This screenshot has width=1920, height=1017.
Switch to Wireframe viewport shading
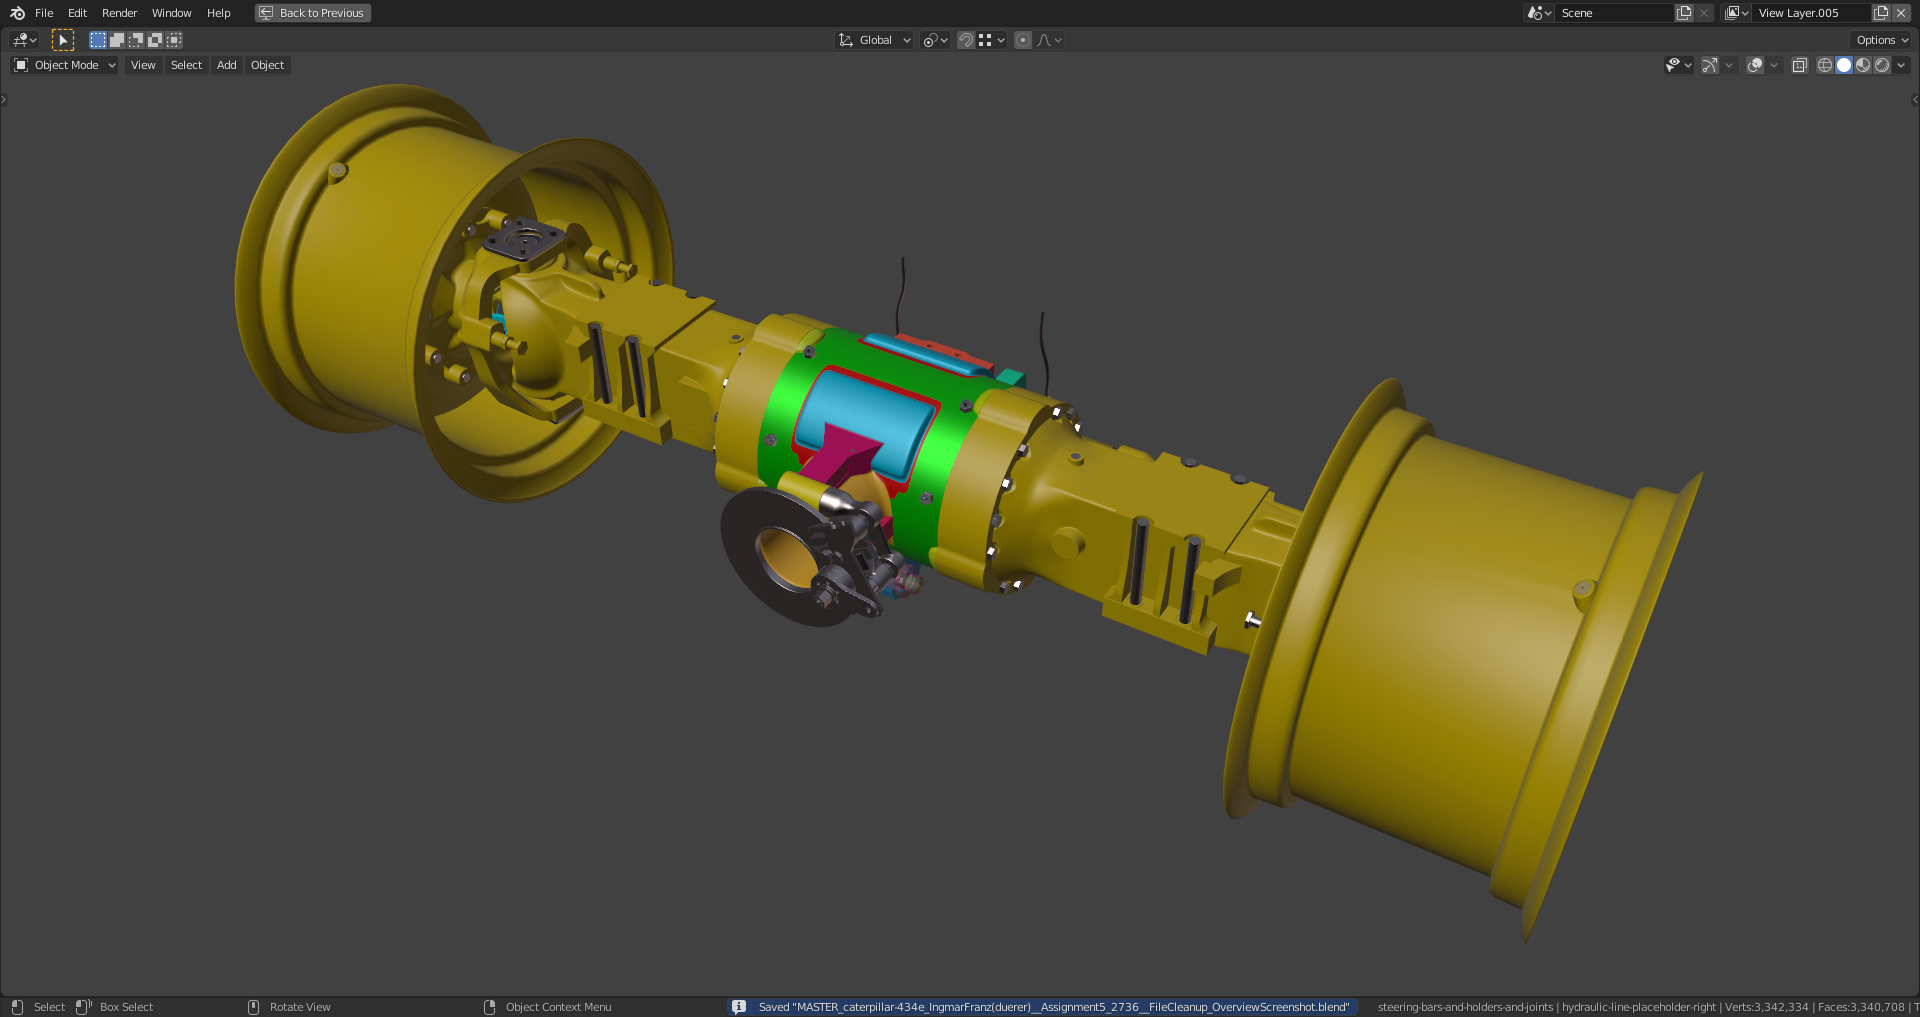coord(1825,65)
